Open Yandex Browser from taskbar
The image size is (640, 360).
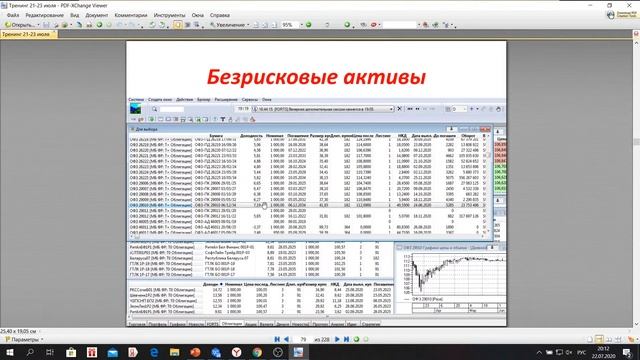point(236,352)
